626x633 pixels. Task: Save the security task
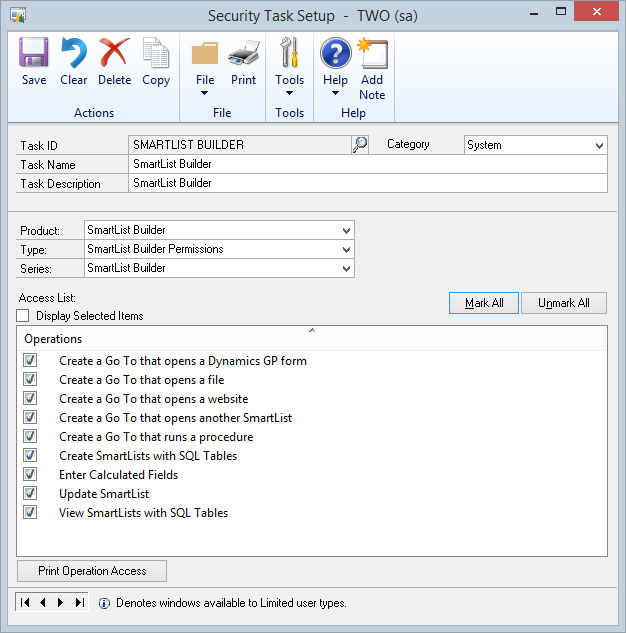coord(34,61)
